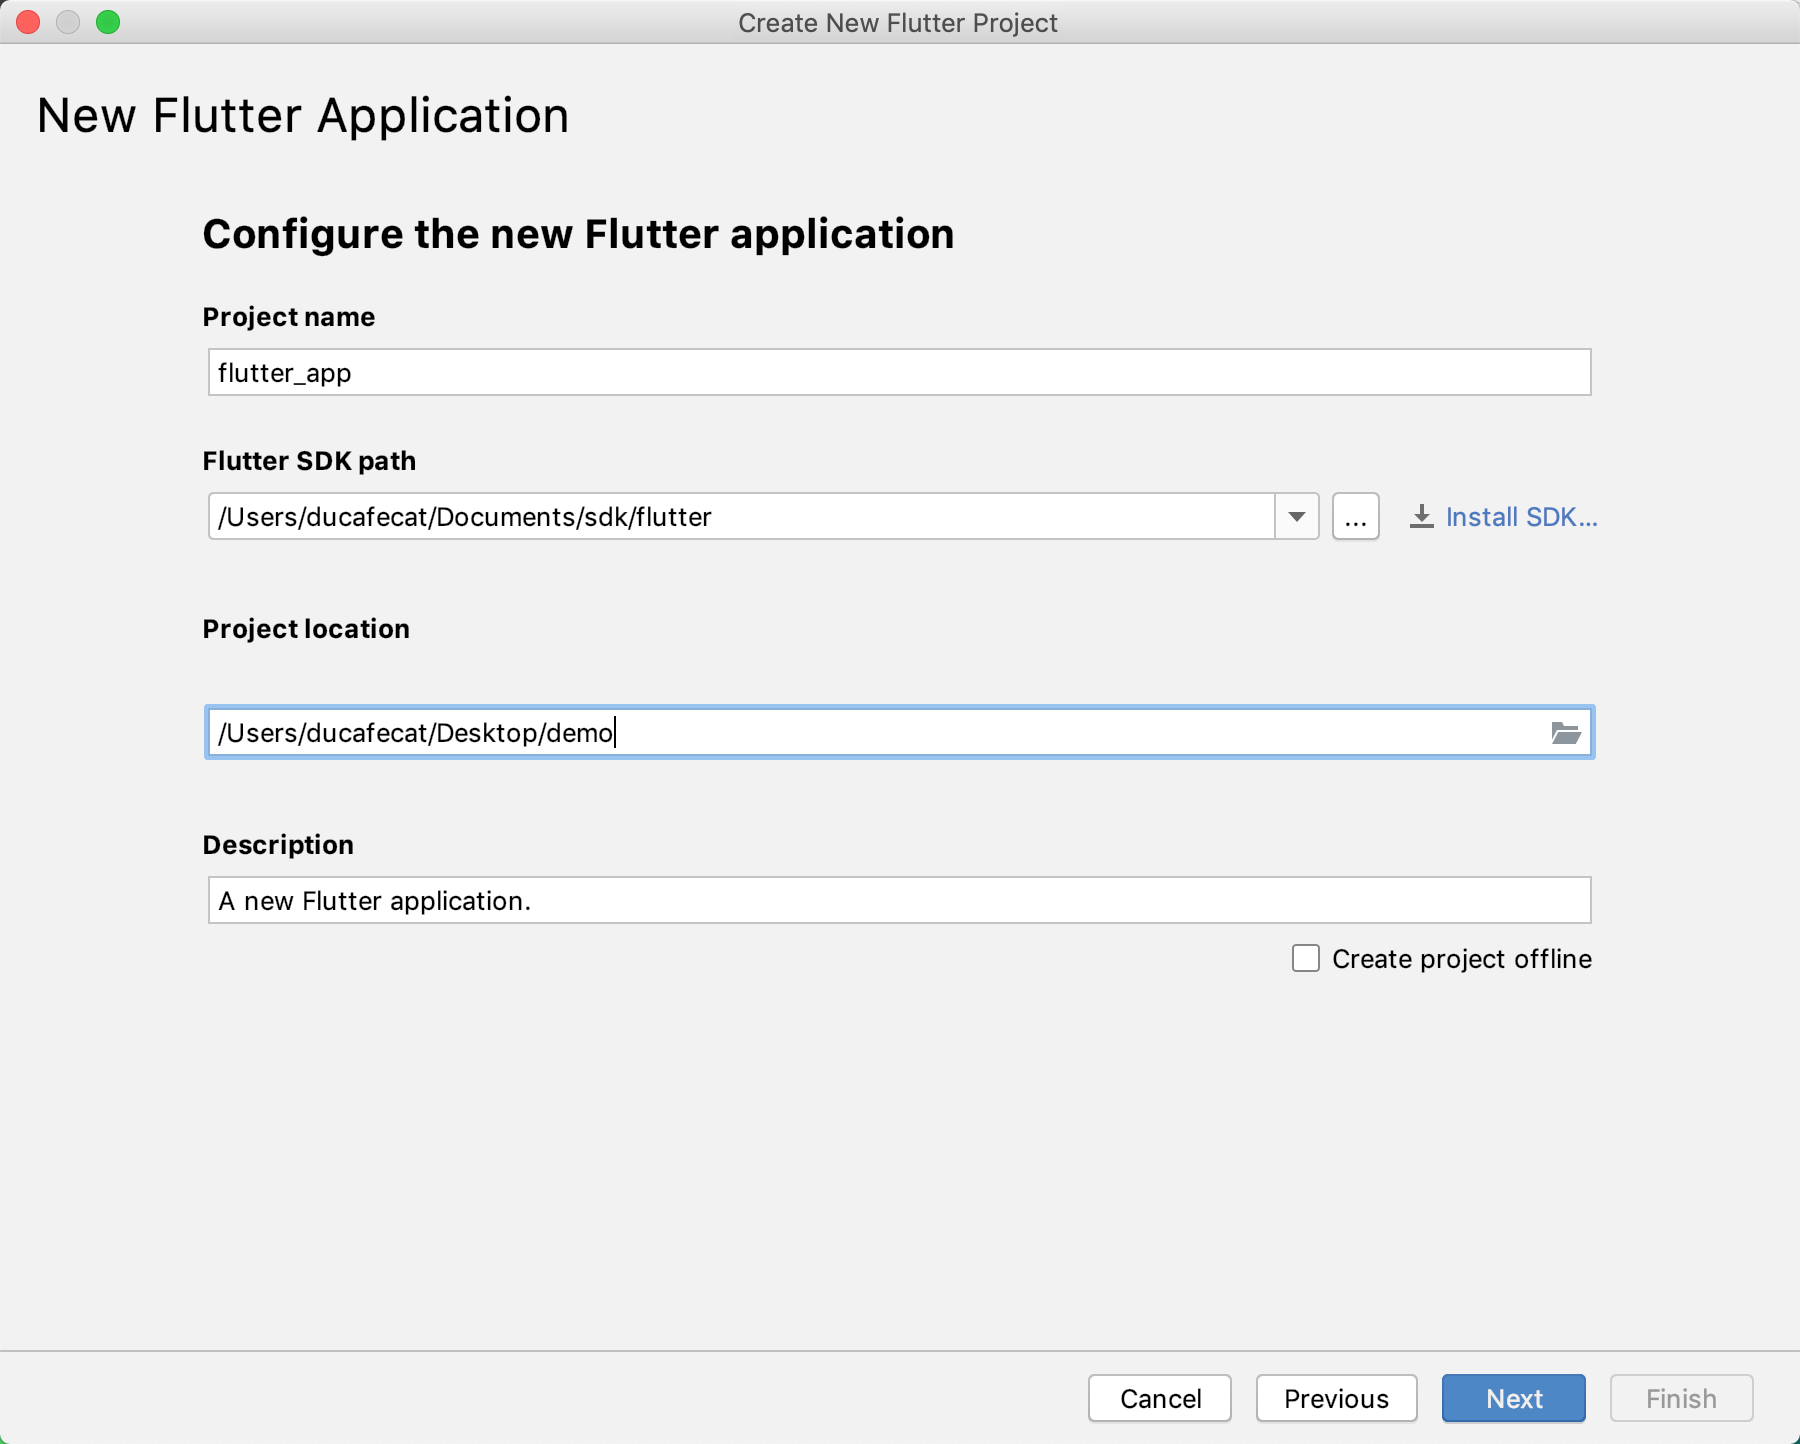Click the Create project offline label text
The width and height of the screenshot is (1800, 1444).
click(x=1462, y=959)
